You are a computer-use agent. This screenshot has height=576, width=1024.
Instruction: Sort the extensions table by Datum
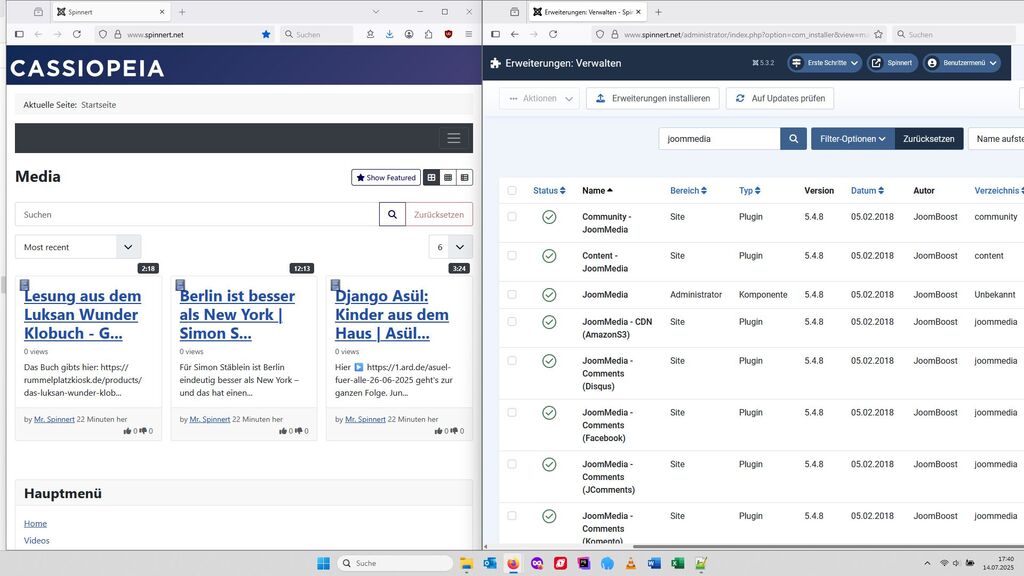tap(867, 191)
